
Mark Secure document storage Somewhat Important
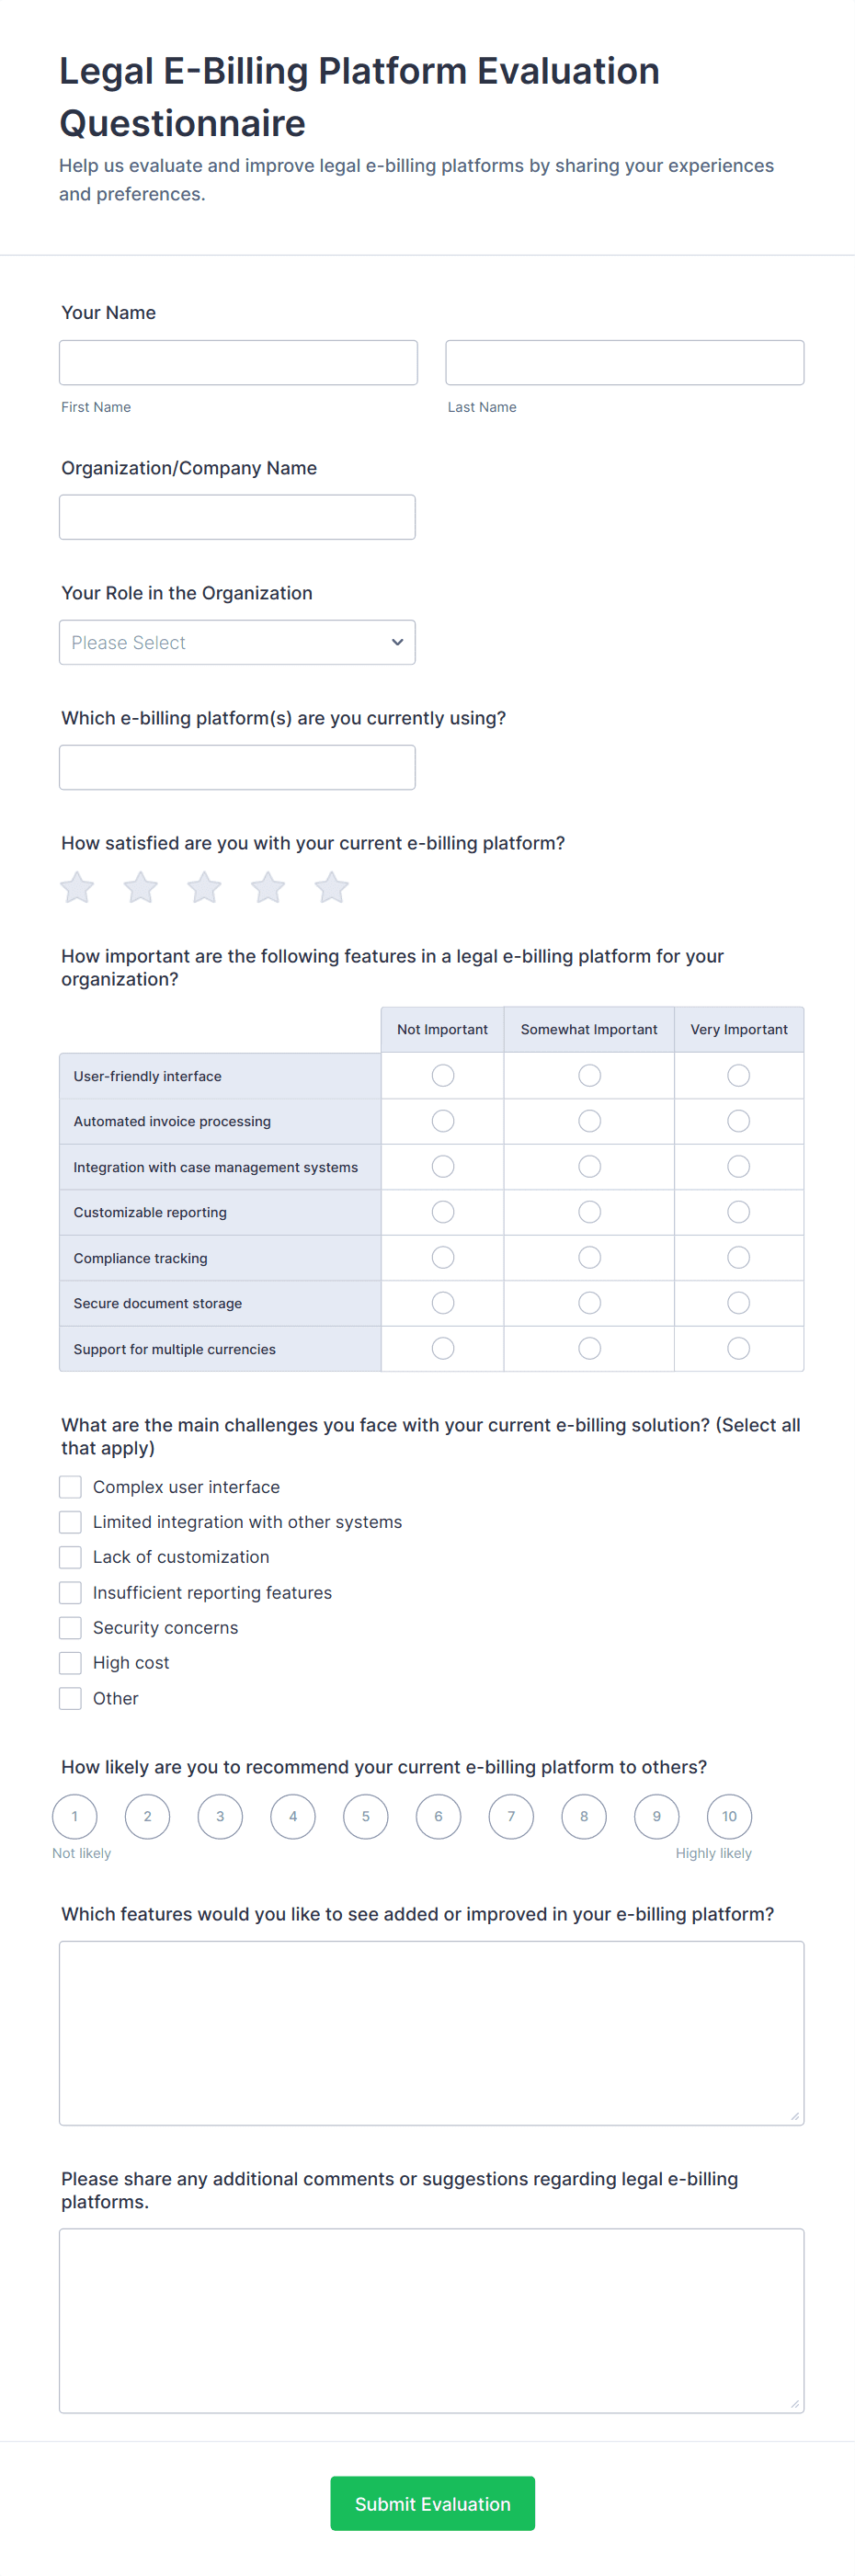click(x=590, y=1303)
